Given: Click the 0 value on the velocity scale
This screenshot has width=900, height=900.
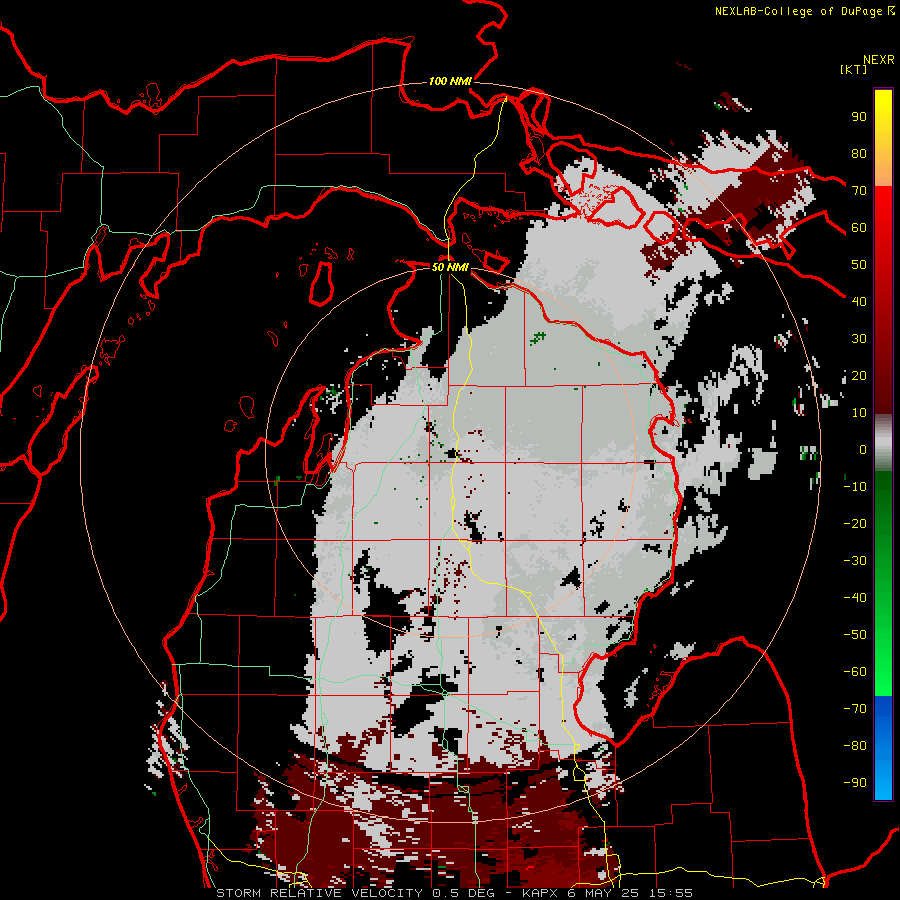Looking at the screenshot, I should pyautogui.click(x=863, y=450).
